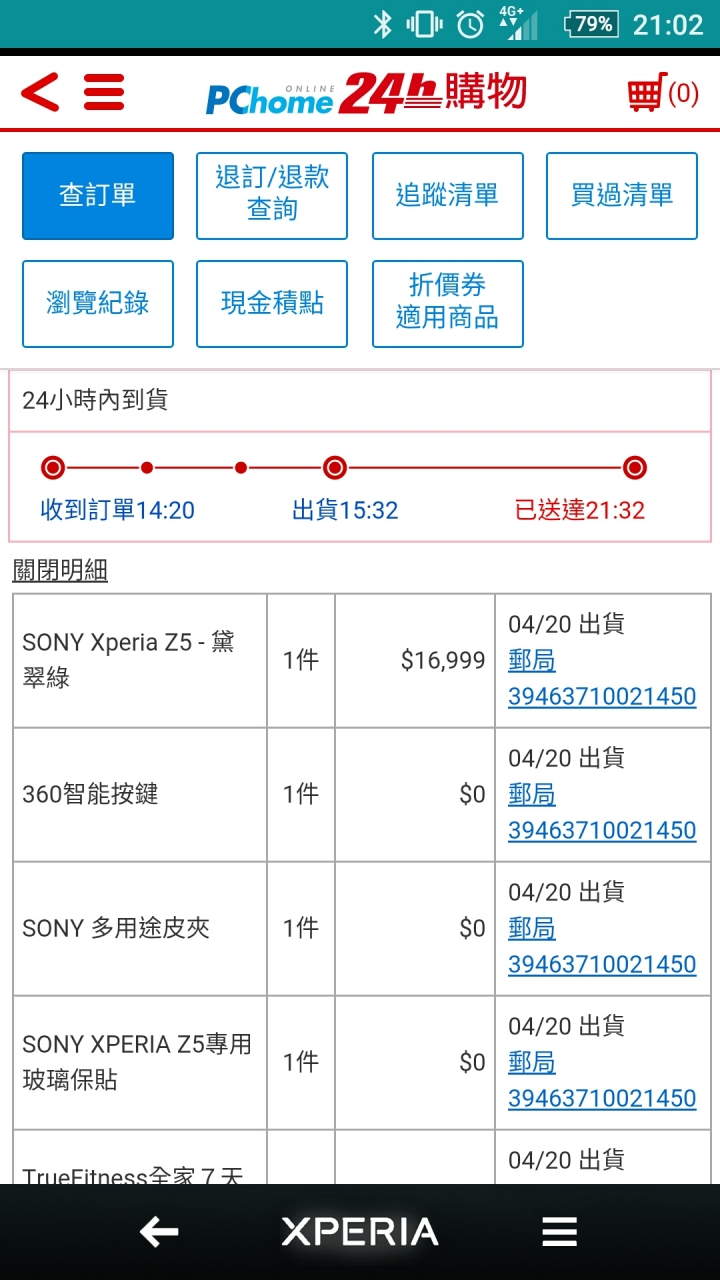Tap the PChome 24h logo

pos(366,93)
